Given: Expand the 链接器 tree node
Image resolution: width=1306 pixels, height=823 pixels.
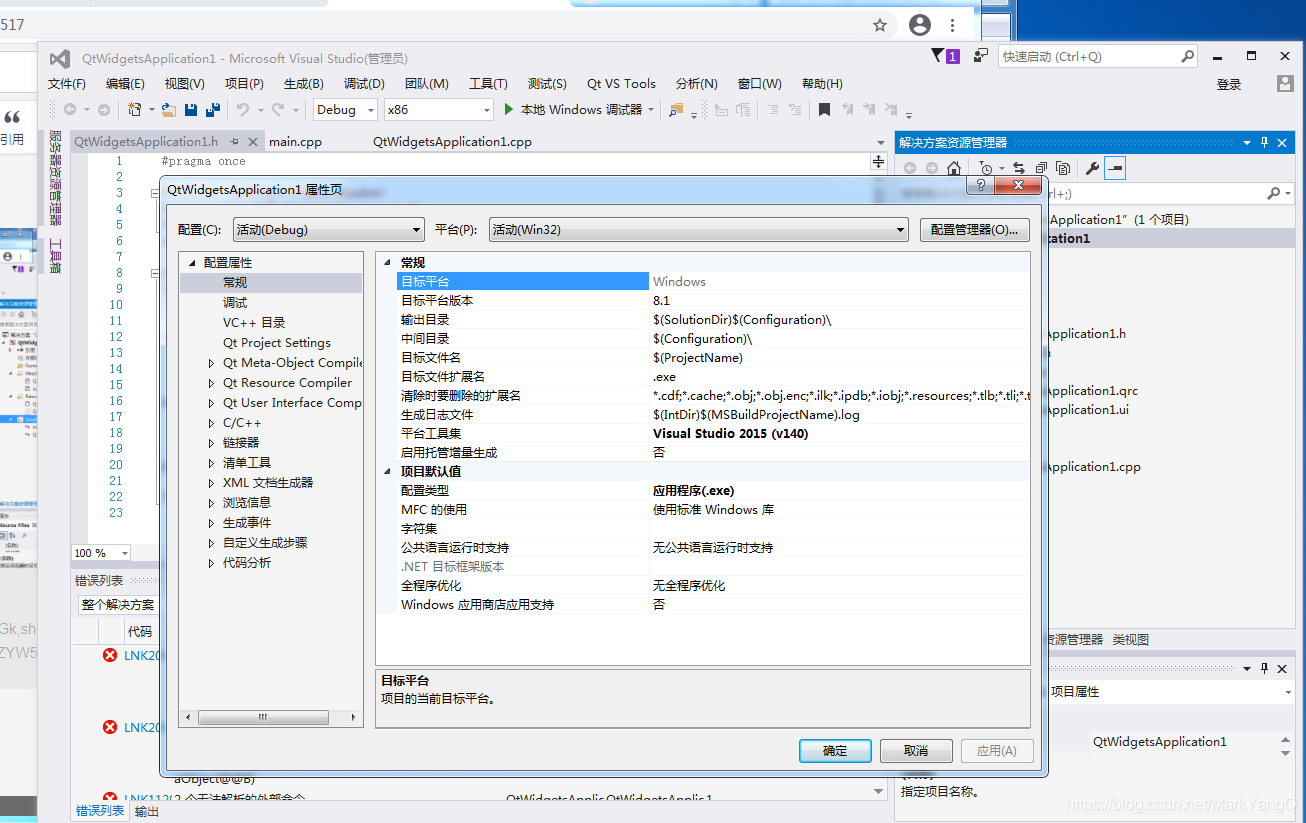Looking at the screenshot, I should point(211,443).
